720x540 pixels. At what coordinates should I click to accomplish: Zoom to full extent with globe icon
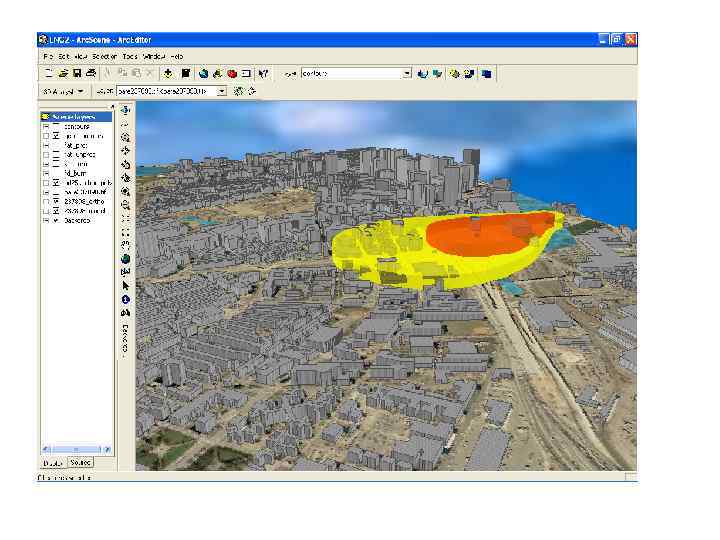point(125,259)
